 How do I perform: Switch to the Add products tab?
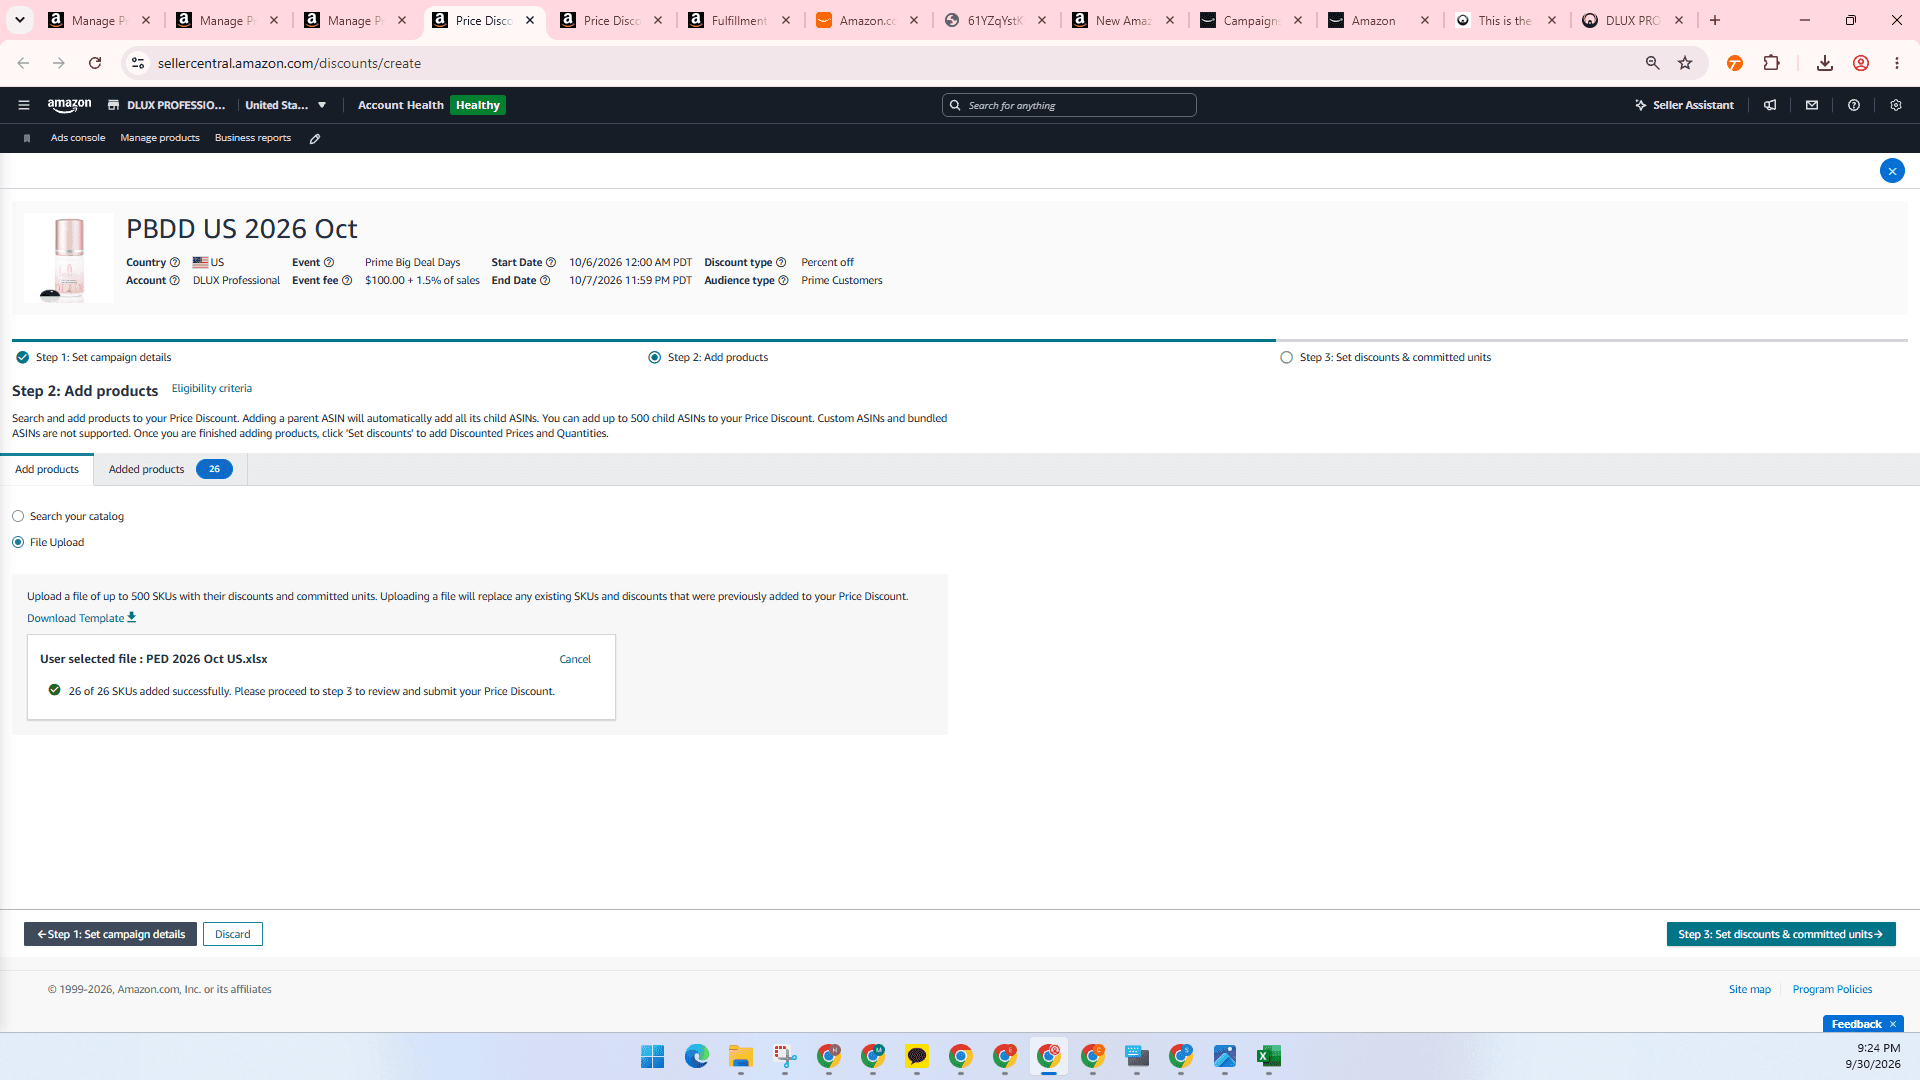point(47,469)
